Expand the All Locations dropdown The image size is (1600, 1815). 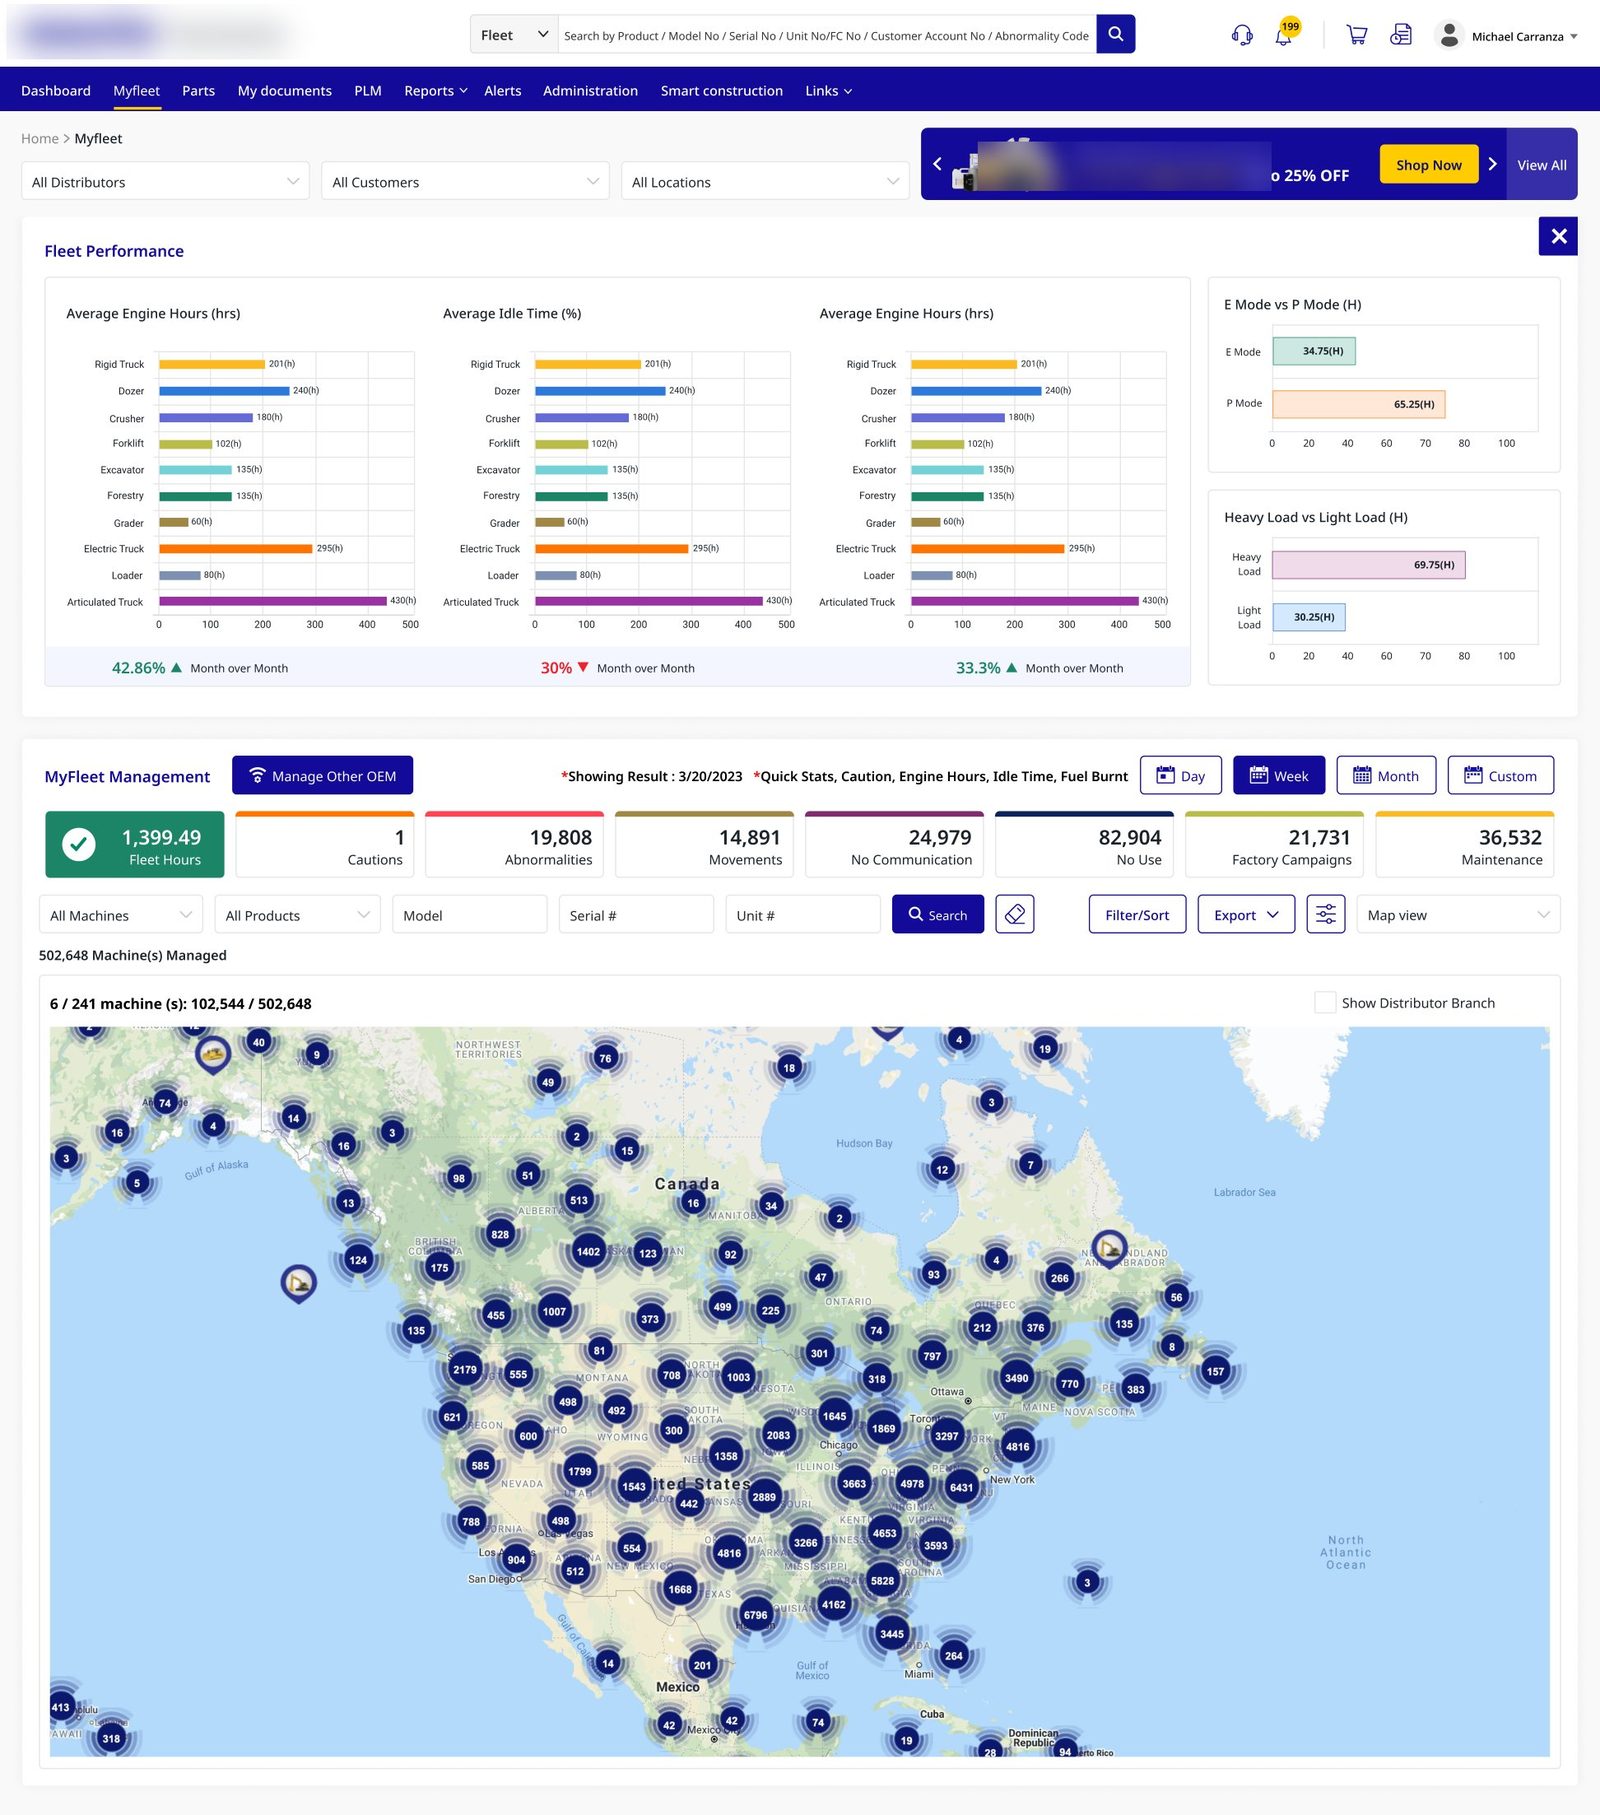[765, 181]
